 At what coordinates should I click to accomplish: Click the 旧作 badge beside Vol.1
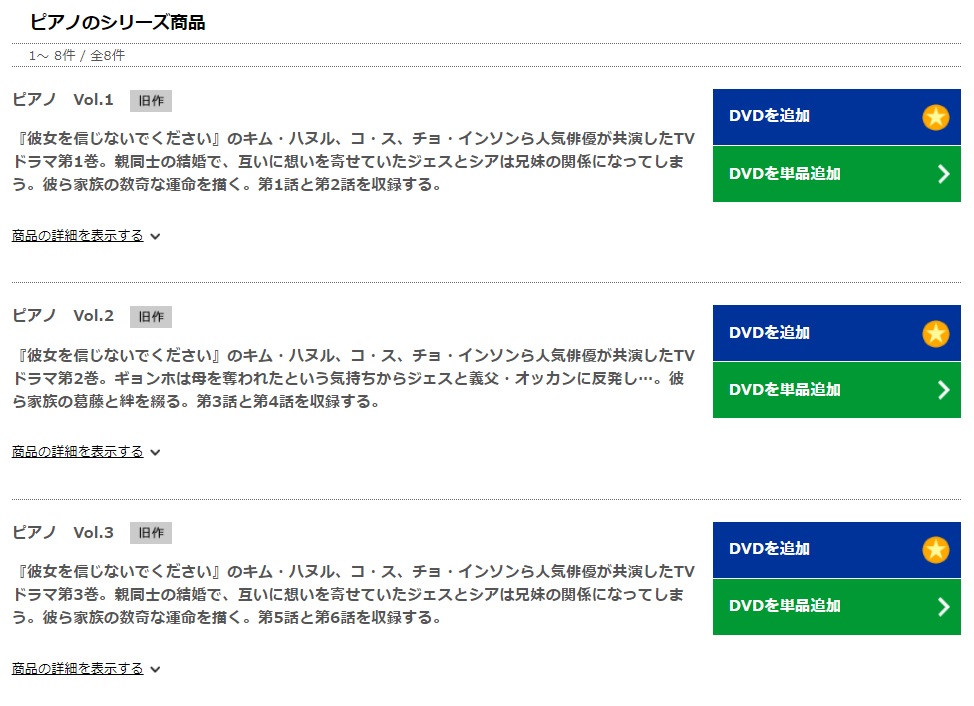(x=151, y=101)
